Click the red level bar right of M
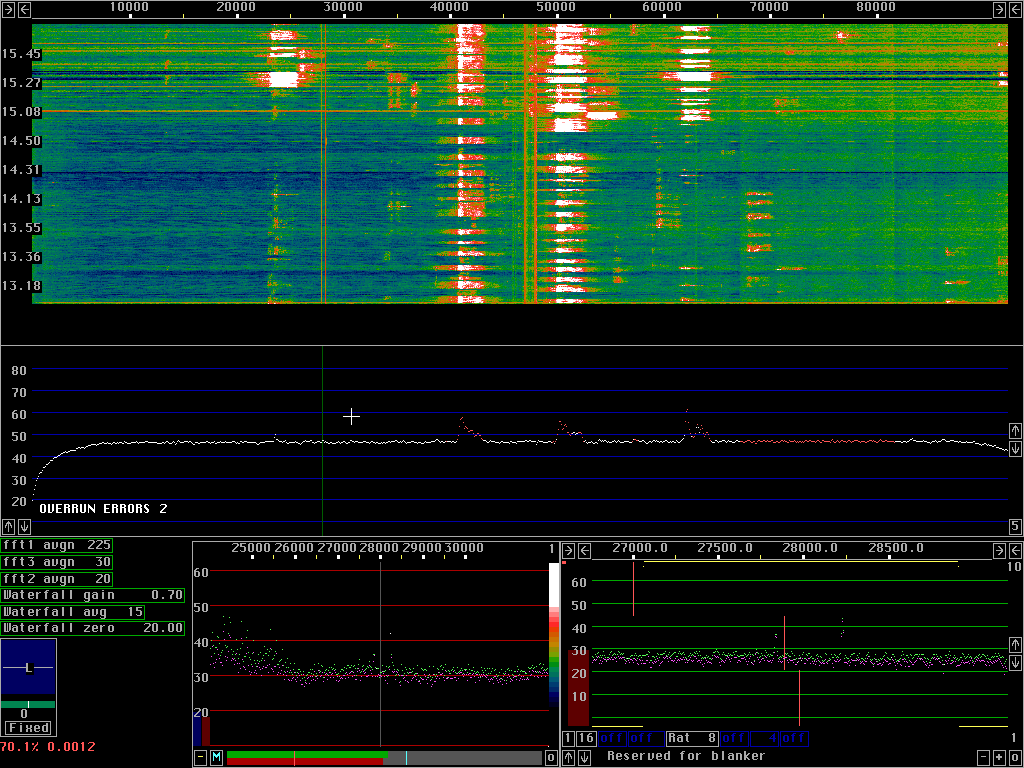Screen dimensions: 1024x768 (305, 761)
